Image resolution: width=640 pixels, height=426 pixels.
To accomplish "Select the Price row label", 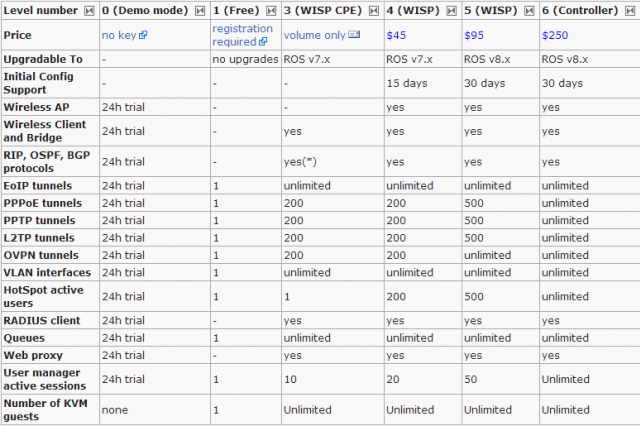I will click(x=18, y=35).
